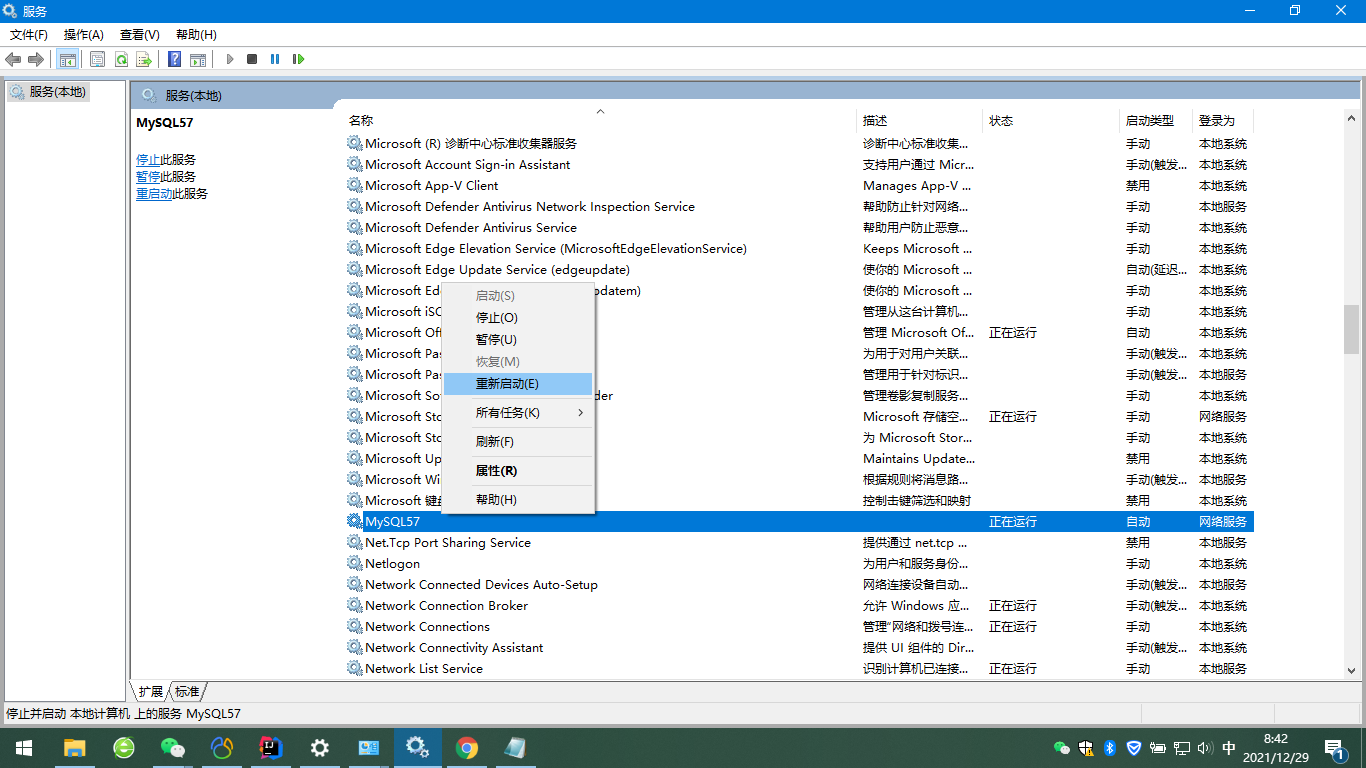The height and width of the screenshot is (768, 1366).
Task: Click the 名称 column sort arrow
Action: (600, 111)
